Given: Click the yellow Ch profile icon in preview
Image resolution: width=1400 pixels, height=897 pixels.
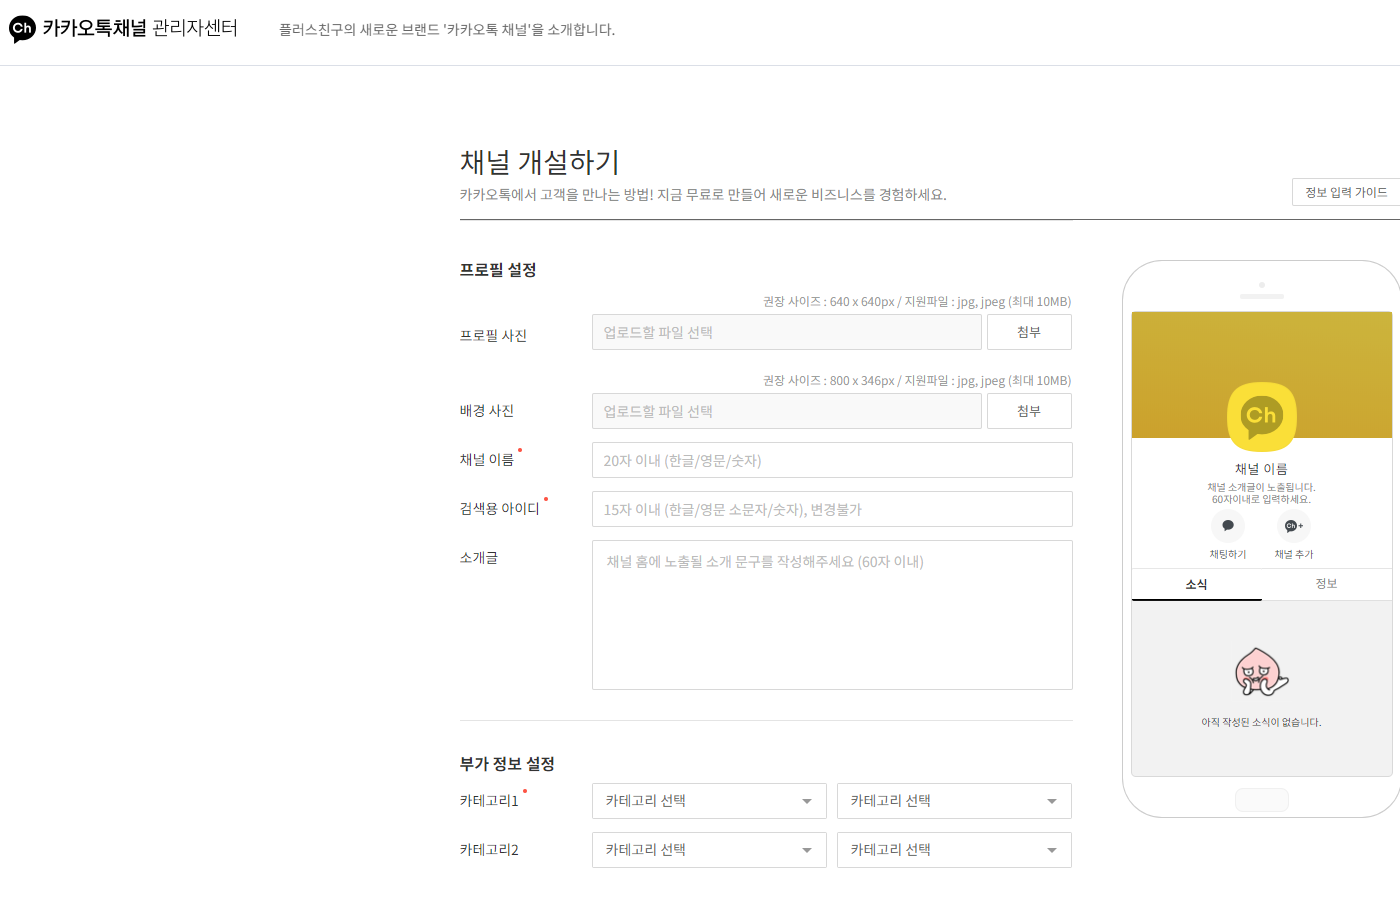Looking at the screenshot, I should 1262,416.
